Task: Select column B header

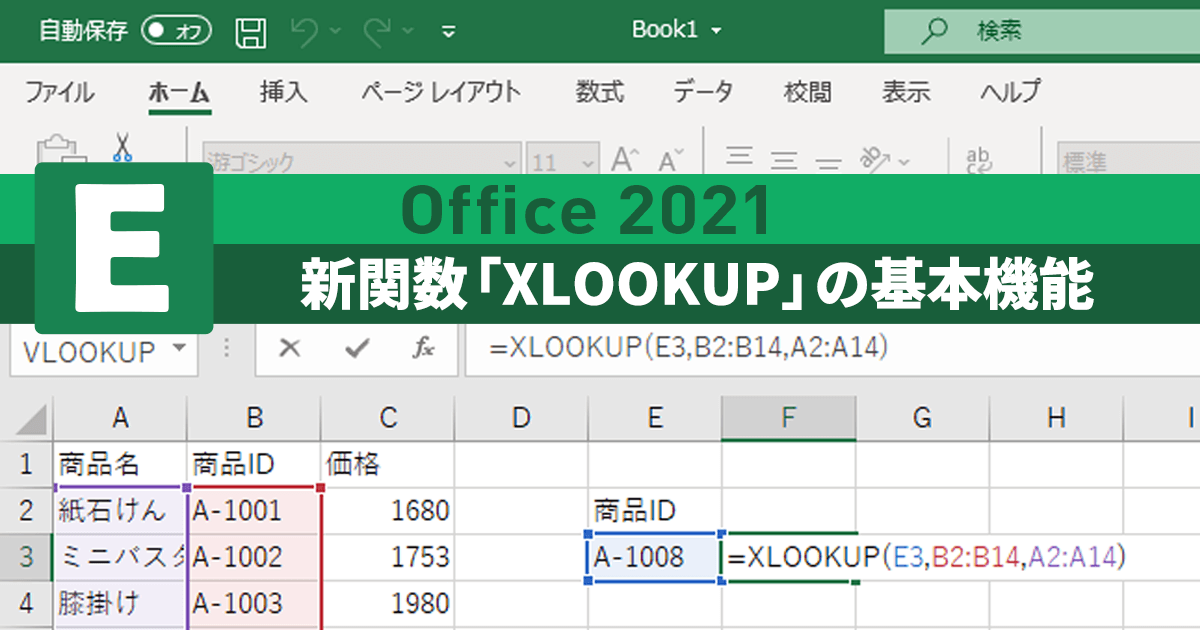Action: pyautogui.click(x=254, y=418)
